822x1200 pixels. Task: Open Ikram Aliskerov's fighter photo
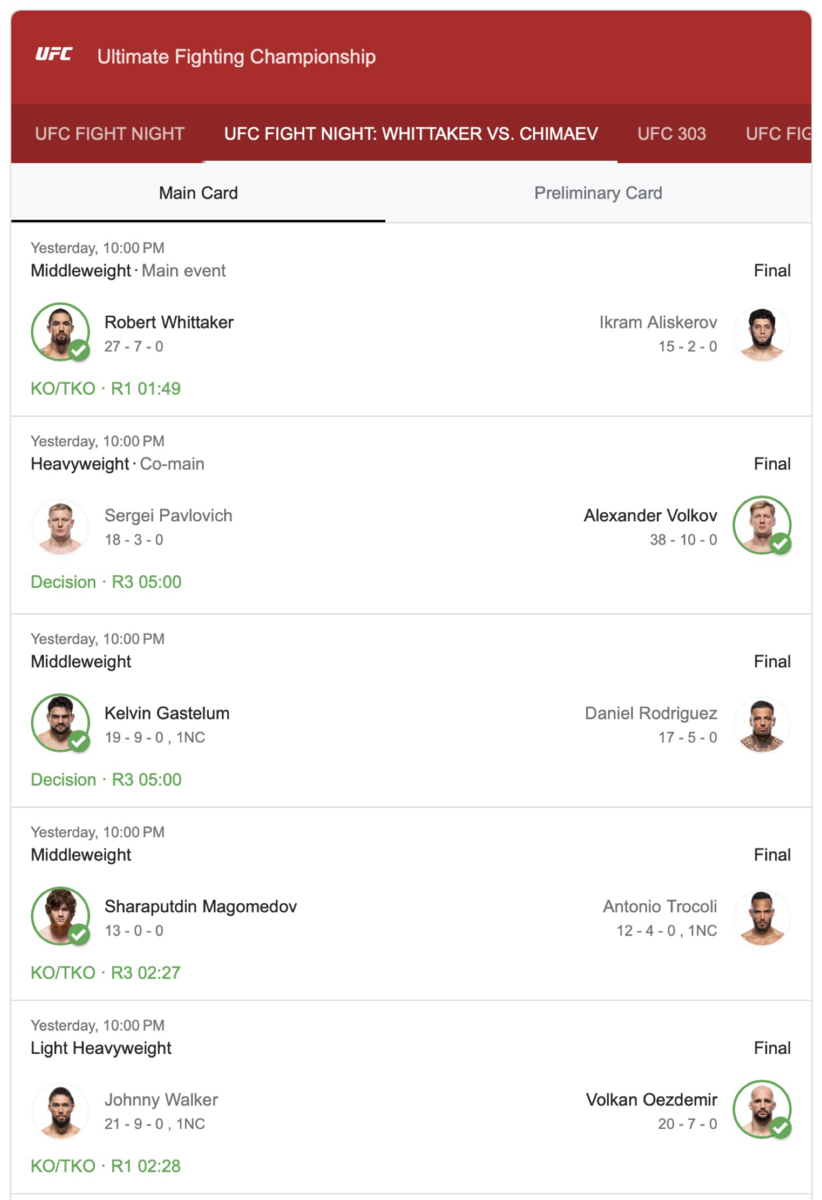pyautogui.click(x=762, y=334)
